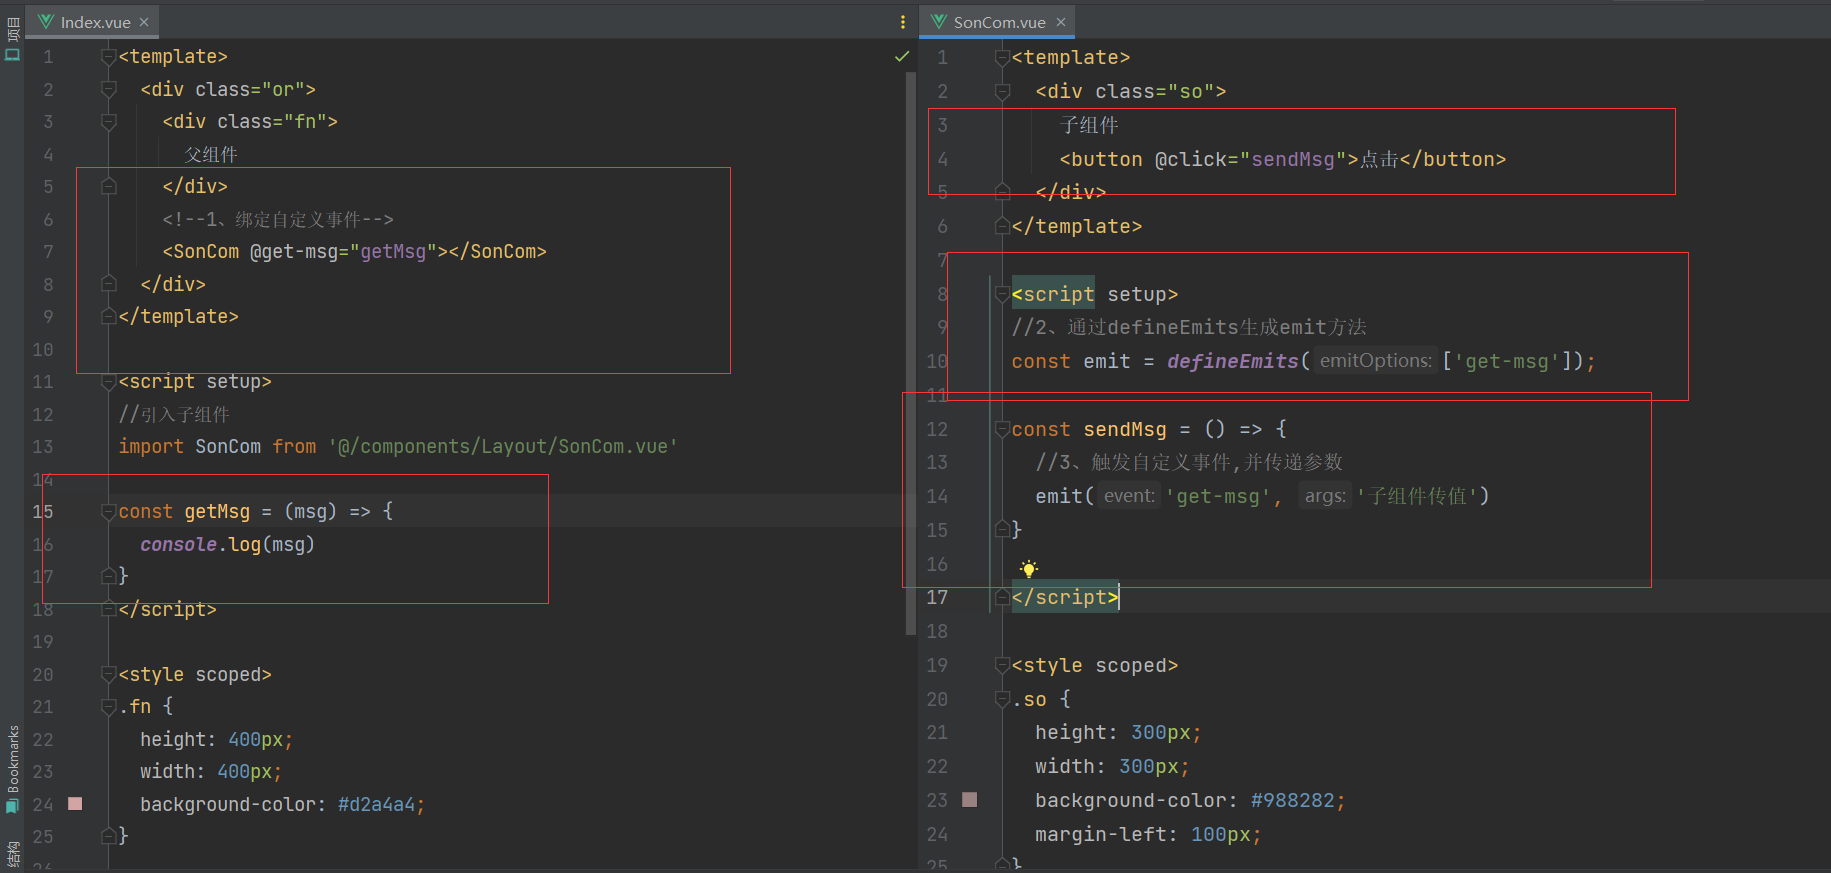Click the lightbulb quick-fix icon in SonCom.vue
The width and height of the screenshot is (1831, 873).
point(1029,569)
